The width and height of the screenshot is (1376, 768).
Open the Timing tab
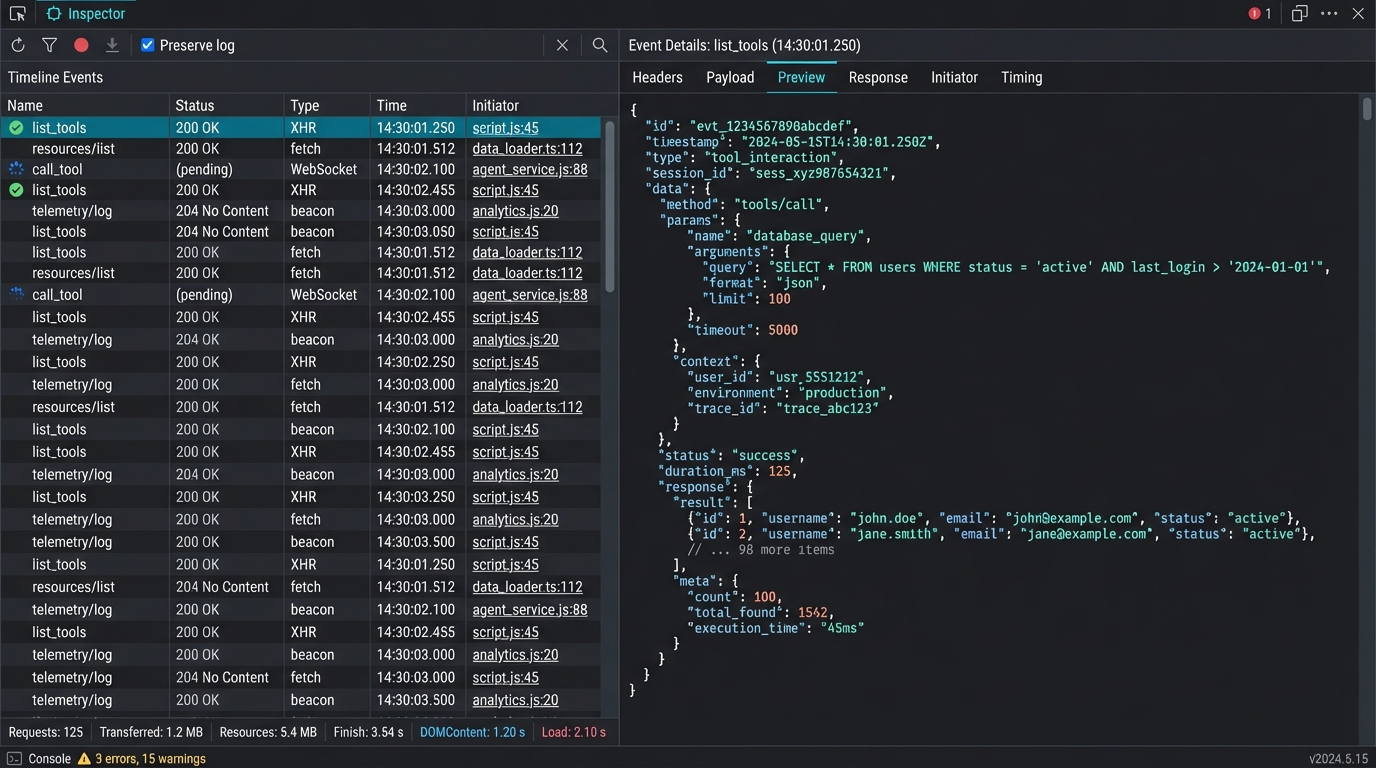(1021, 77)
